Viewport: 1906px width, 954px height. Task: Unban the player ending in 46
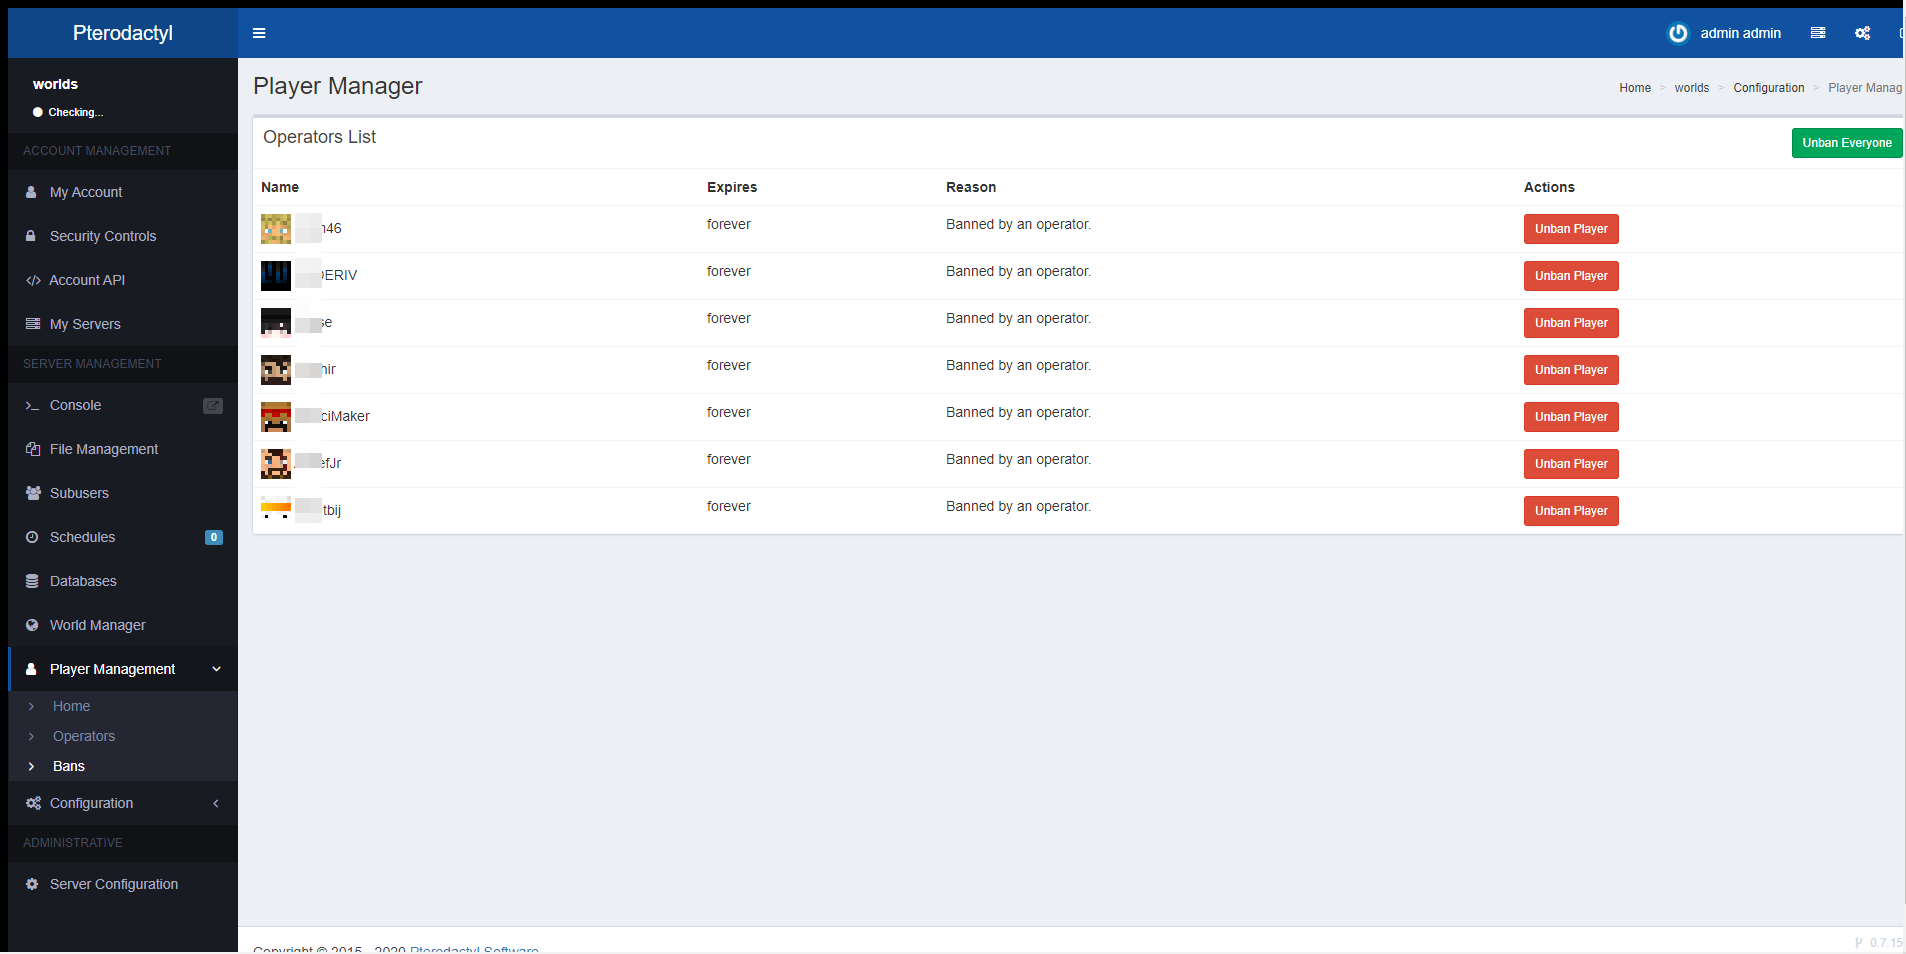(x=1570, y=229)
